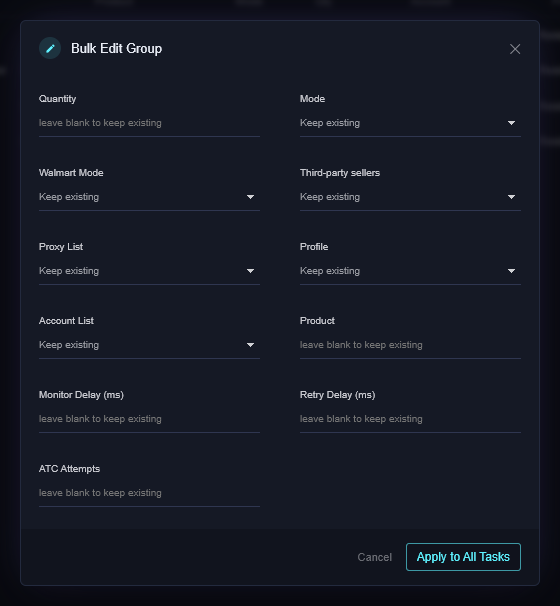The width and height of the screenshot is (560, 606).
Task: Click the ATC Attempts label
Action: tap(70, 469)
